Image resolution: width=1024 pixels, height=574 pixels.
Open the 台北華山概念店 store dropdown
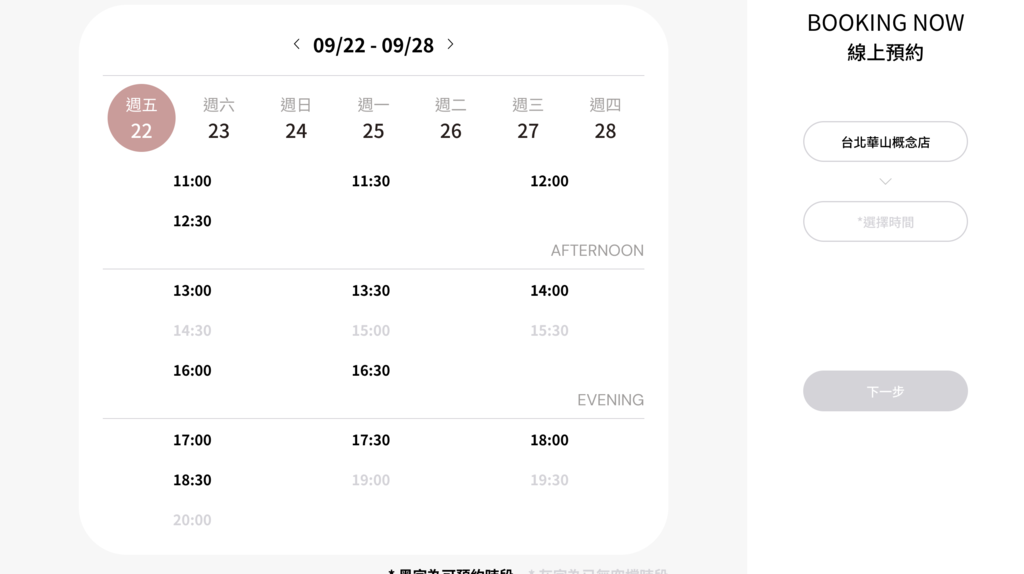point(885,142)
